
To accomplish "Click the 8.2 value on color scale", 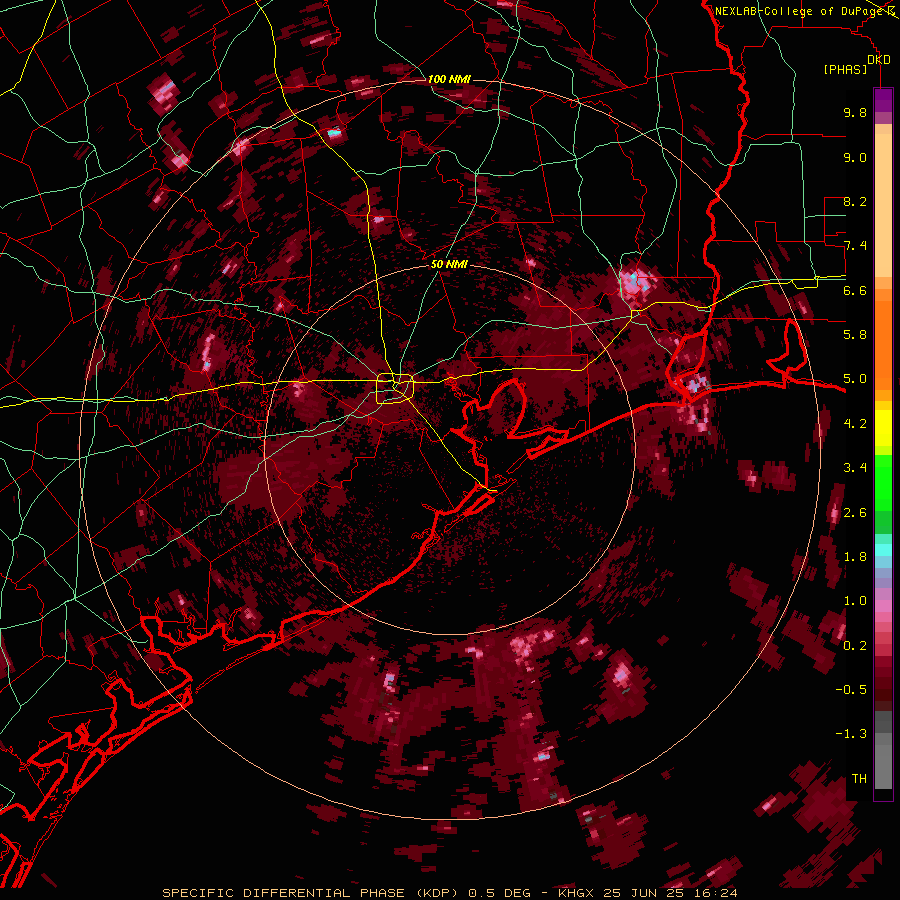I will click(x=855, y=201).
